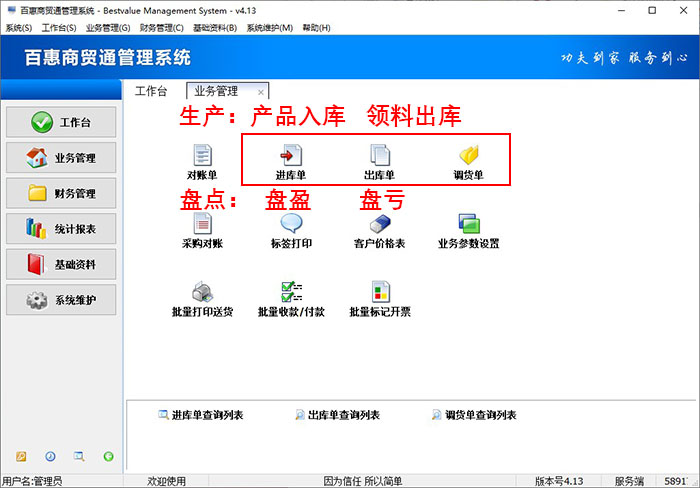
Task: Select 财务管理 in the sidebar
Action: pyautogui.click(x=61, y=193)
